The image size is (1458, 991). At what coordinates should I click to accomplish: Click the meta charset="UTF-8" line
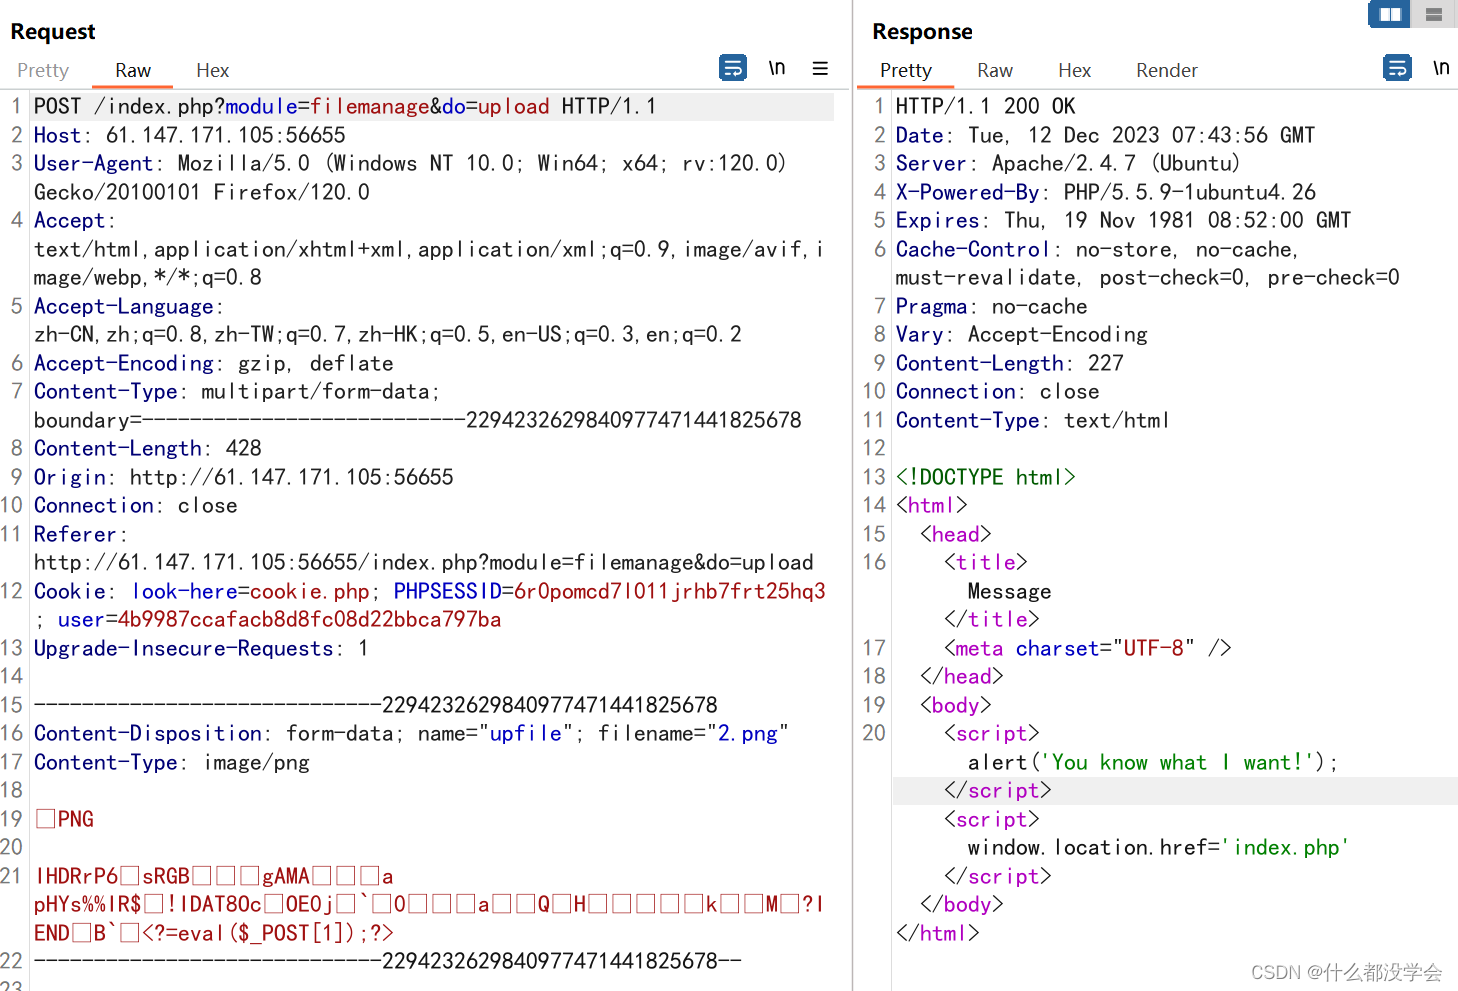click(1087, 648)
